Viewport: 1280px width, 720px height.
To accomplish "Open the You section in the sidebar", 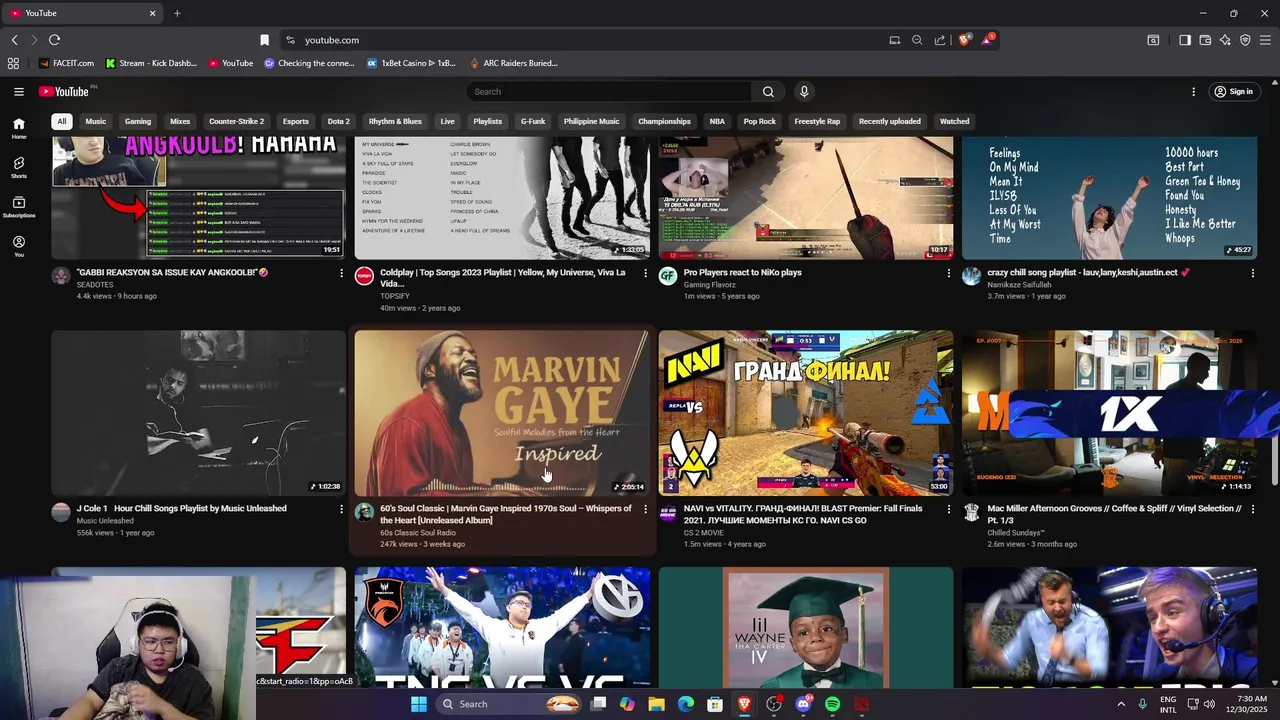I will point(19,246).
